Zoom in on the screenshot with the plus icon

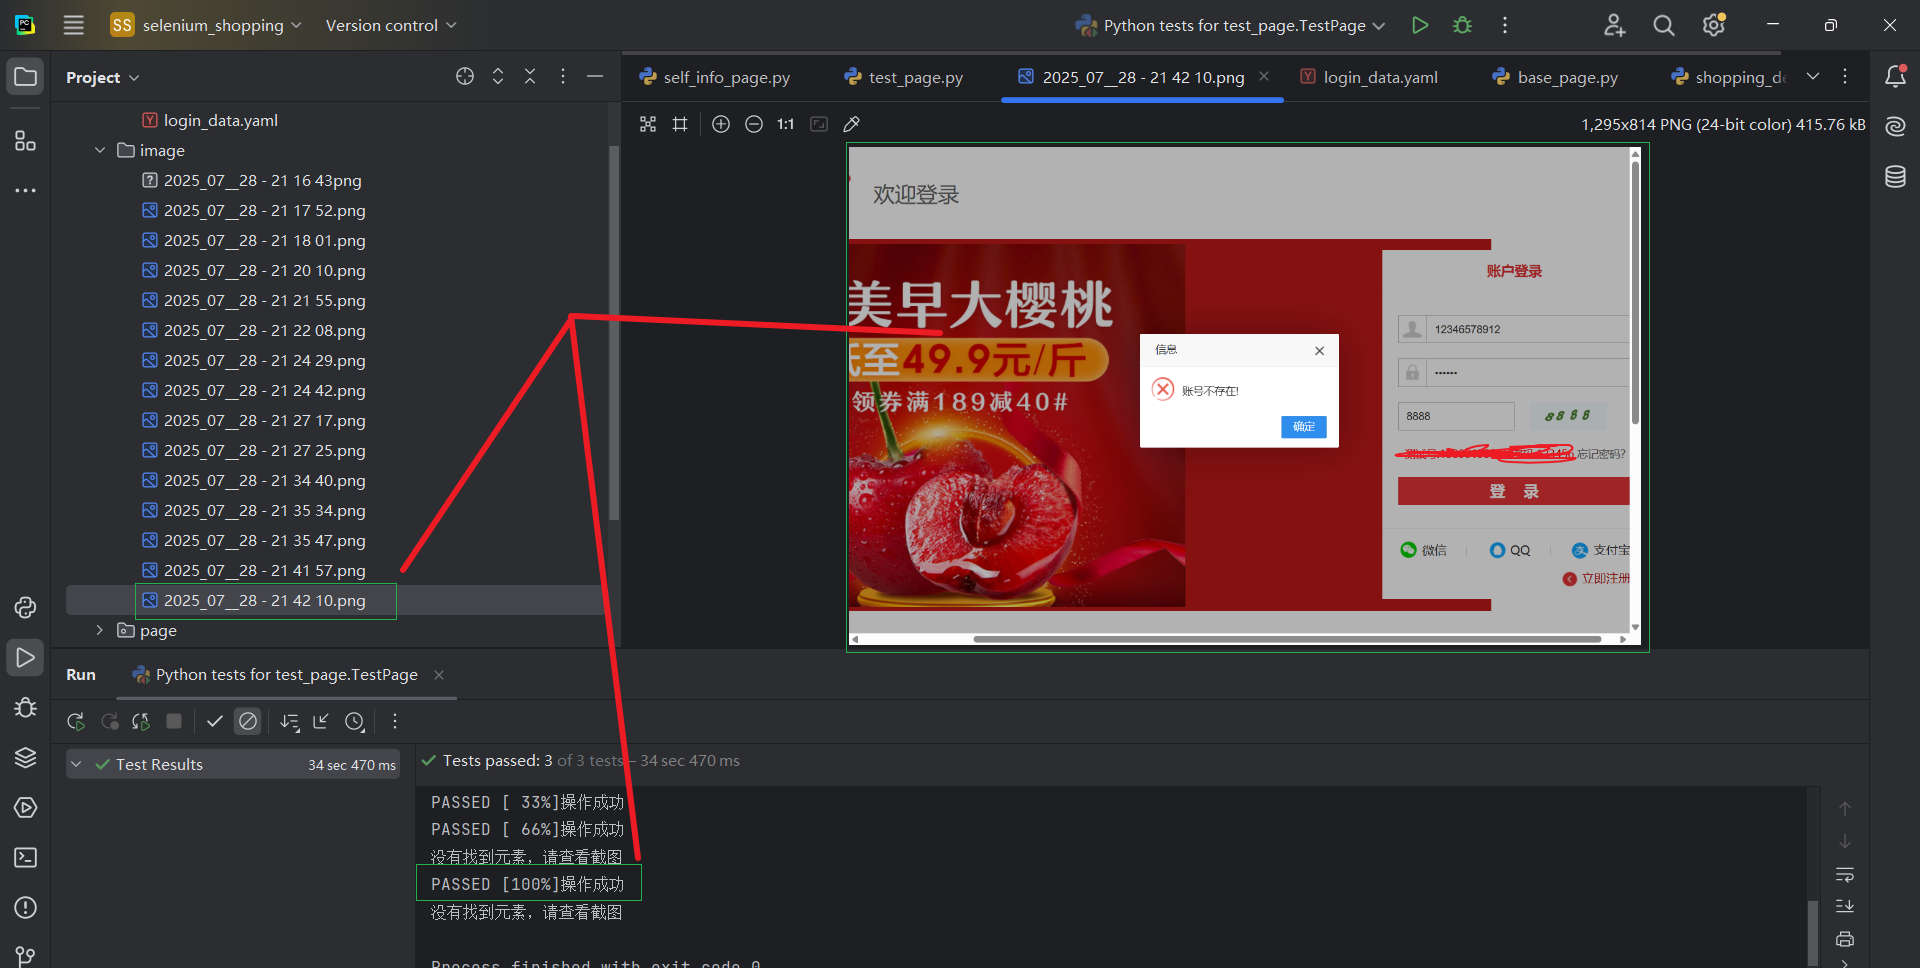tap(721, 124)
